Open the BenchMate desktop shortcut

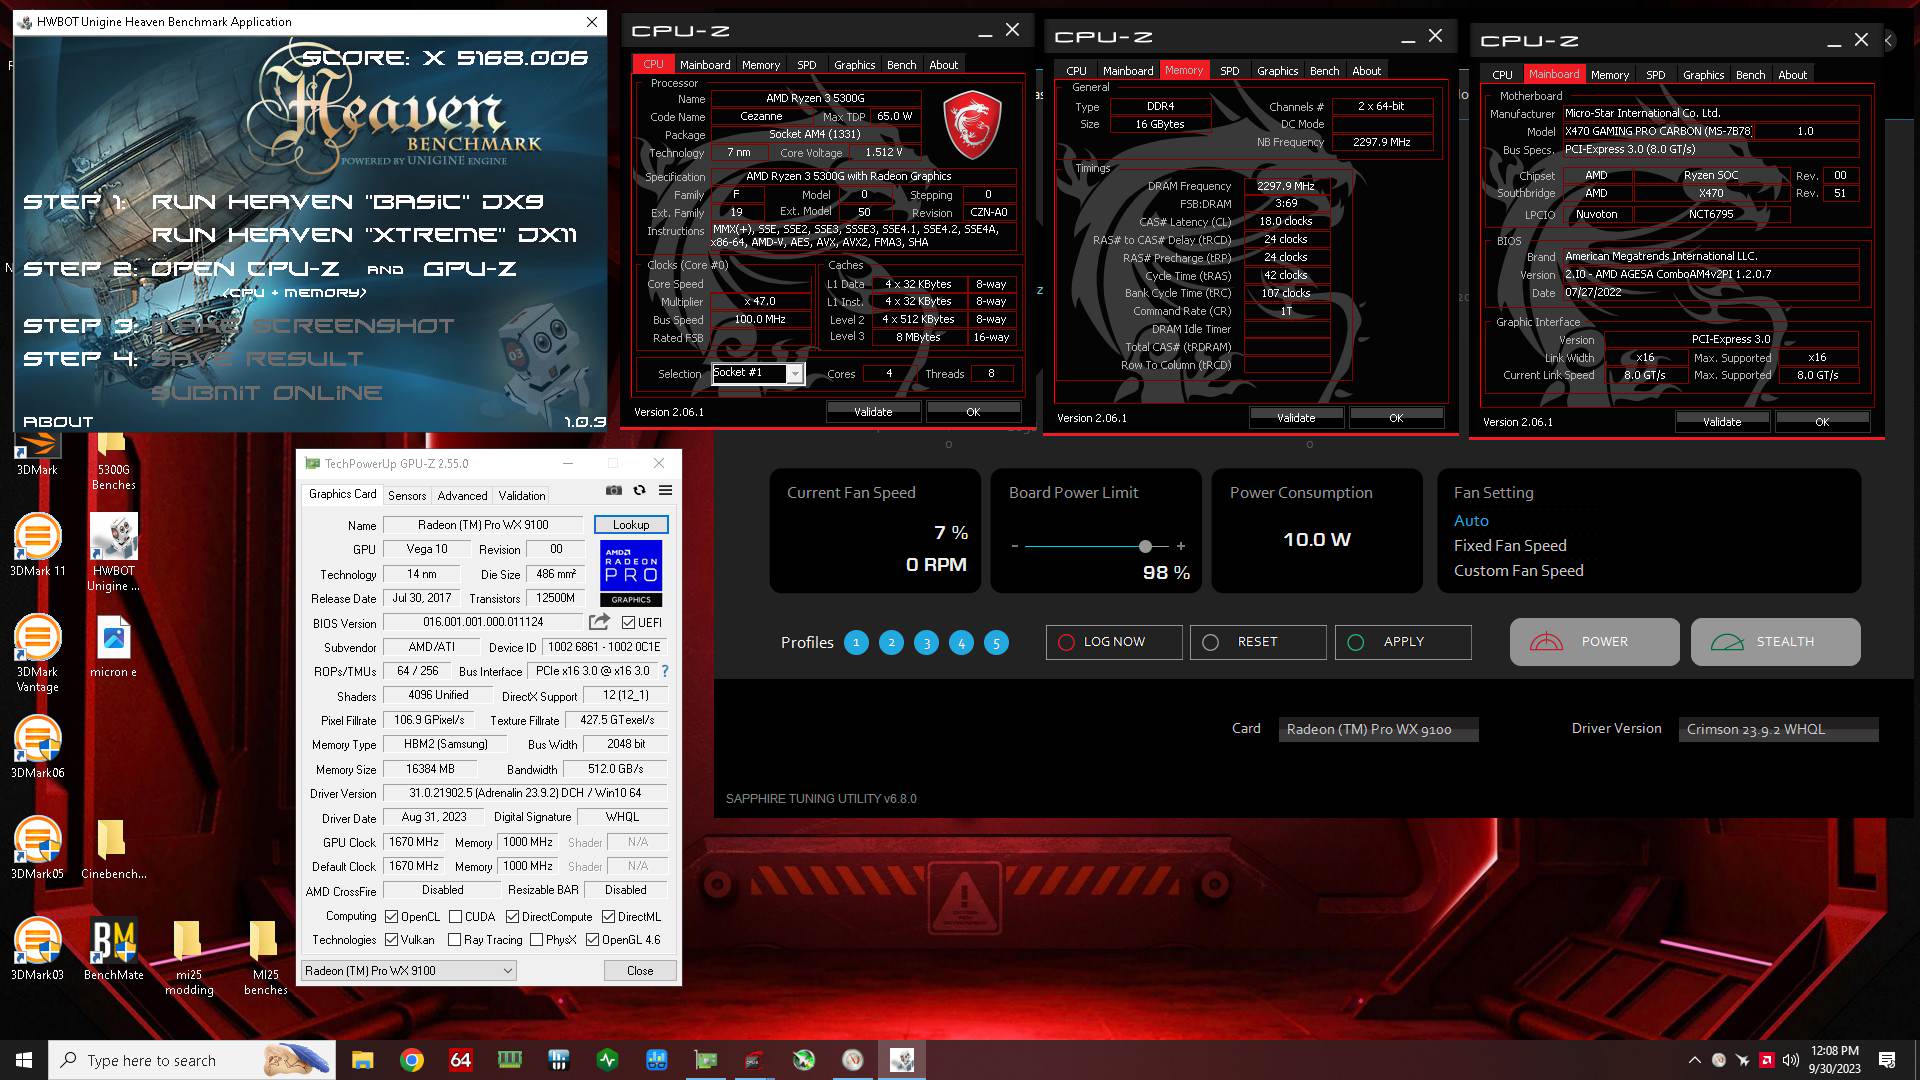(113, 949)
